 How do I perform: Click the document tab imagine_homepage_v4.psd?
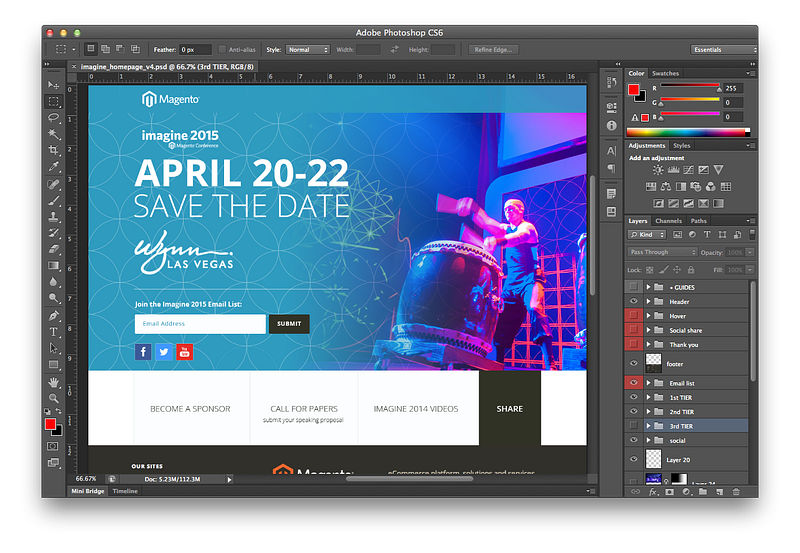click(167, 66)
